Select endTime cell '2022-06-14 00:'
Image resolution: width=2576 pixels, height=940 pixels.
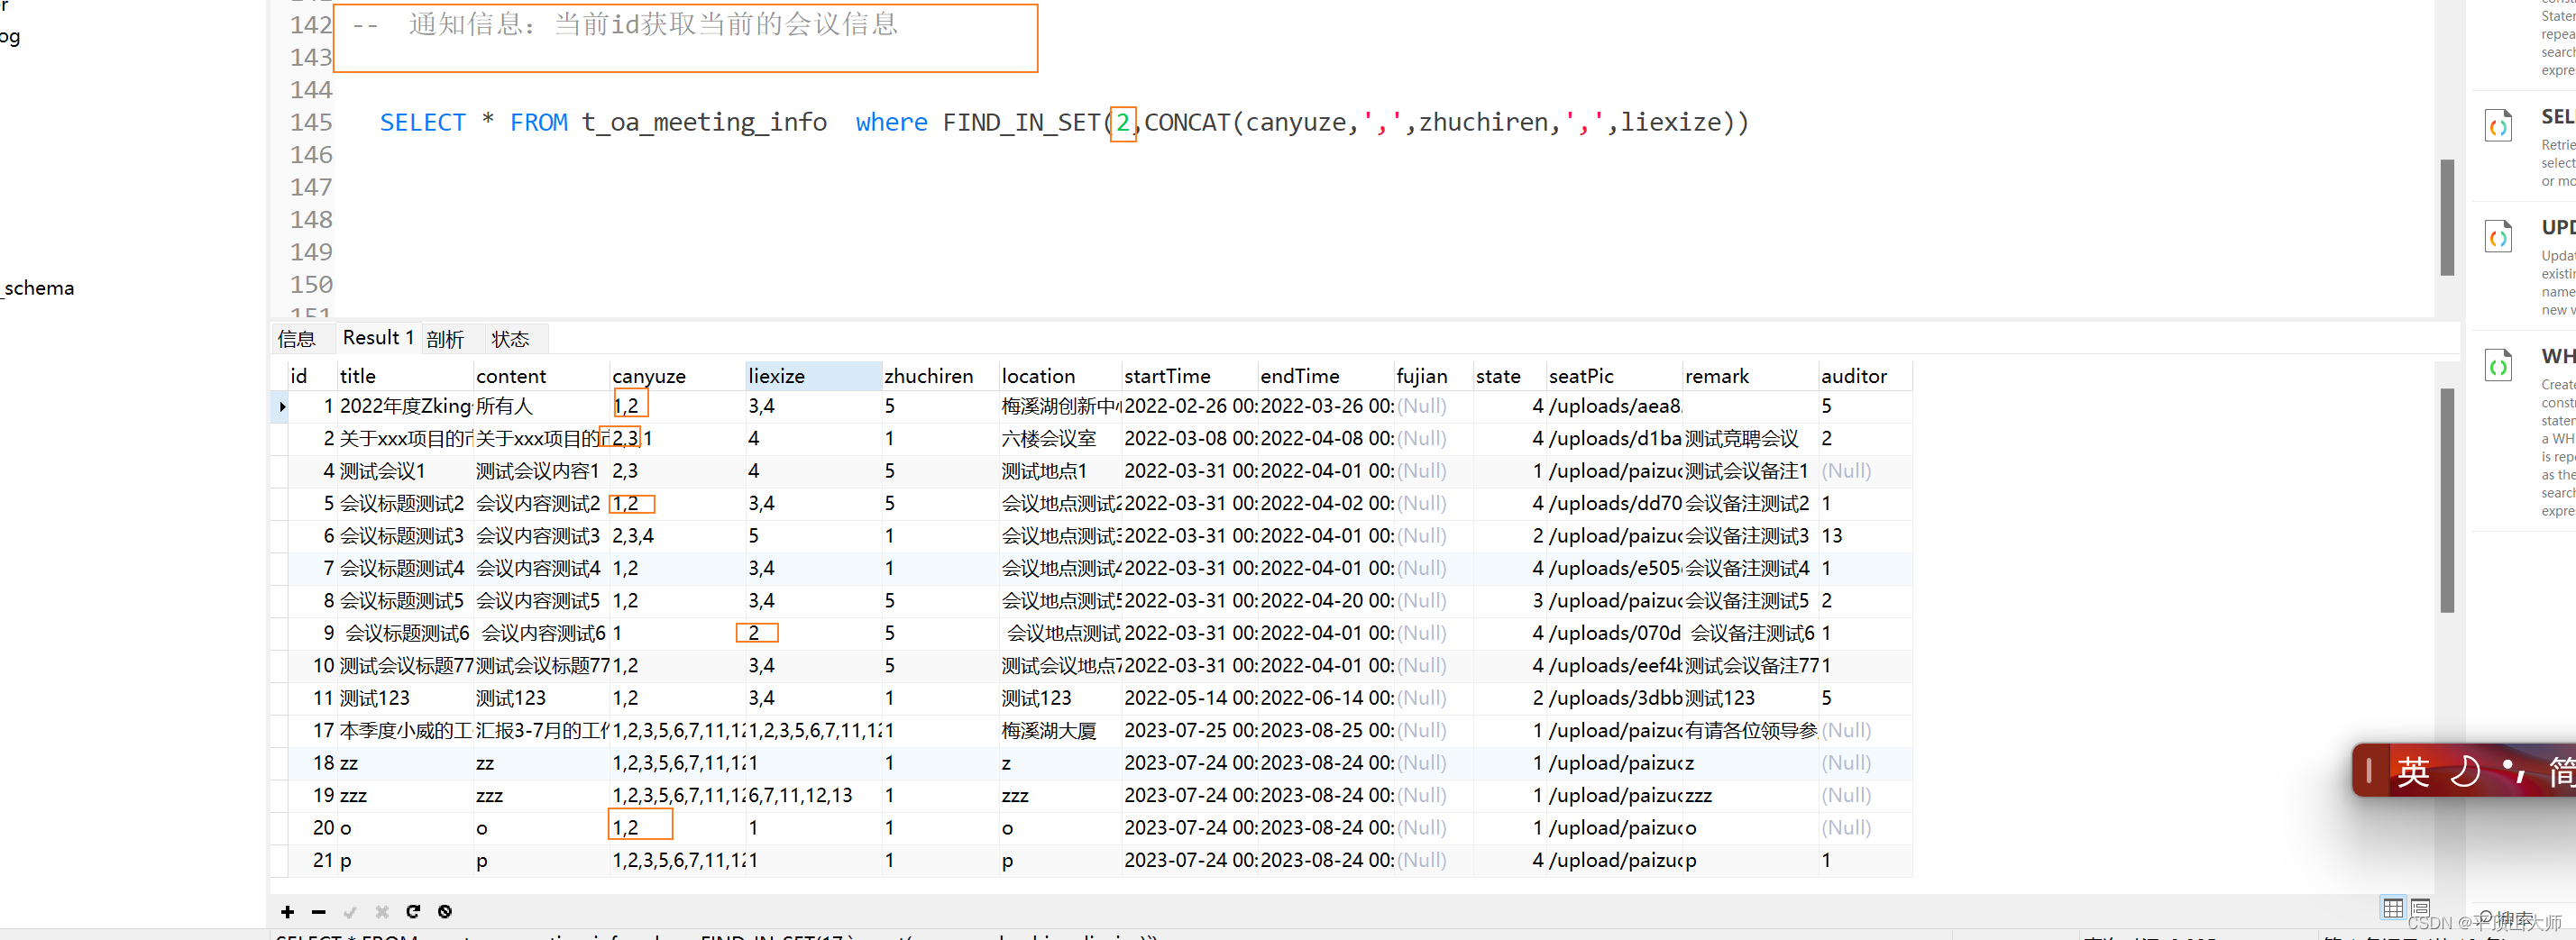click(1325, 698)
